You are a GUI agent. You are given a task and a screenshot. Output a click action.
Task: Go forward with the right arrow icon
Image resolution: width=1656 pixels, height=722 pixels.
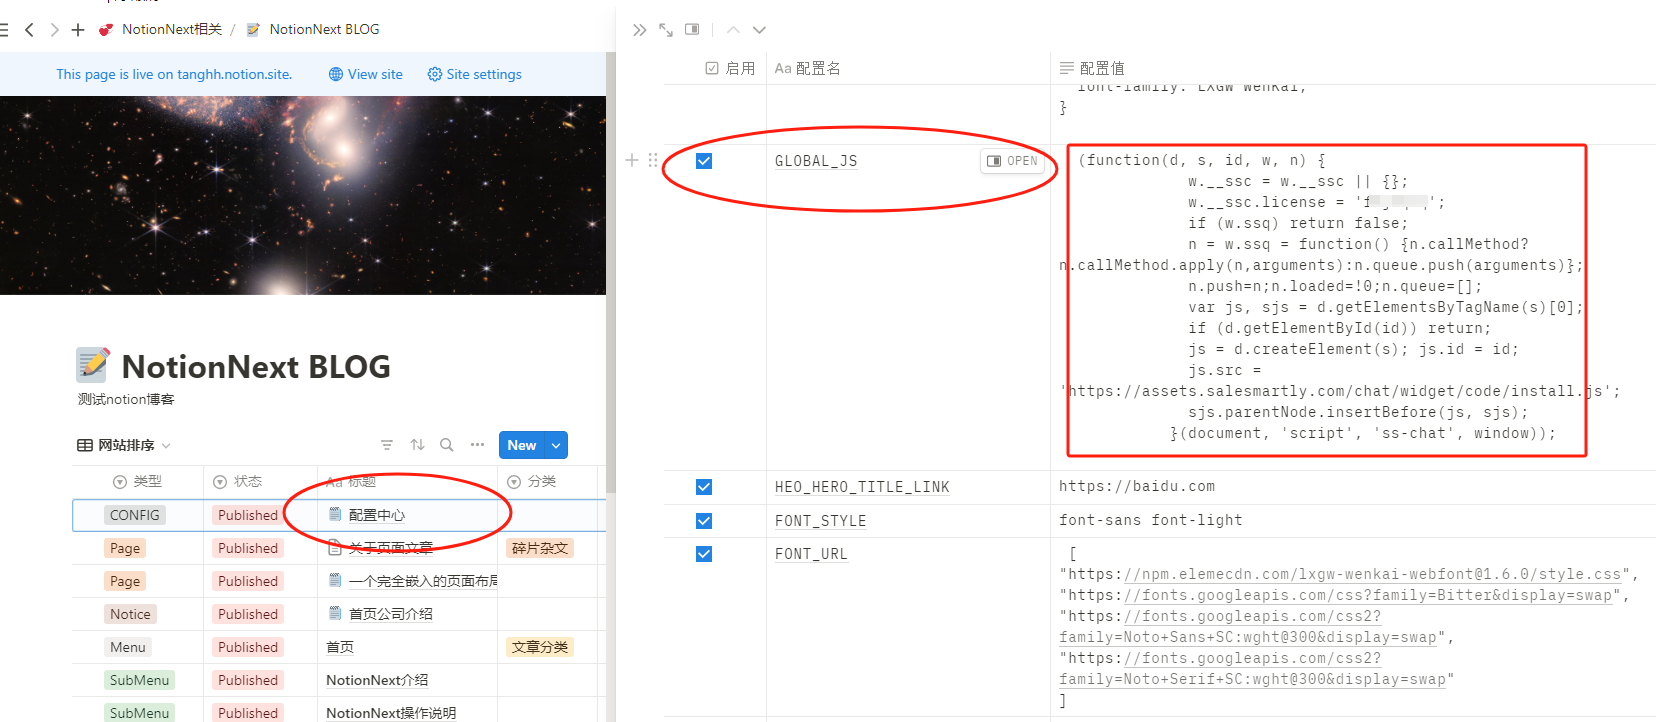pos(54,30)
